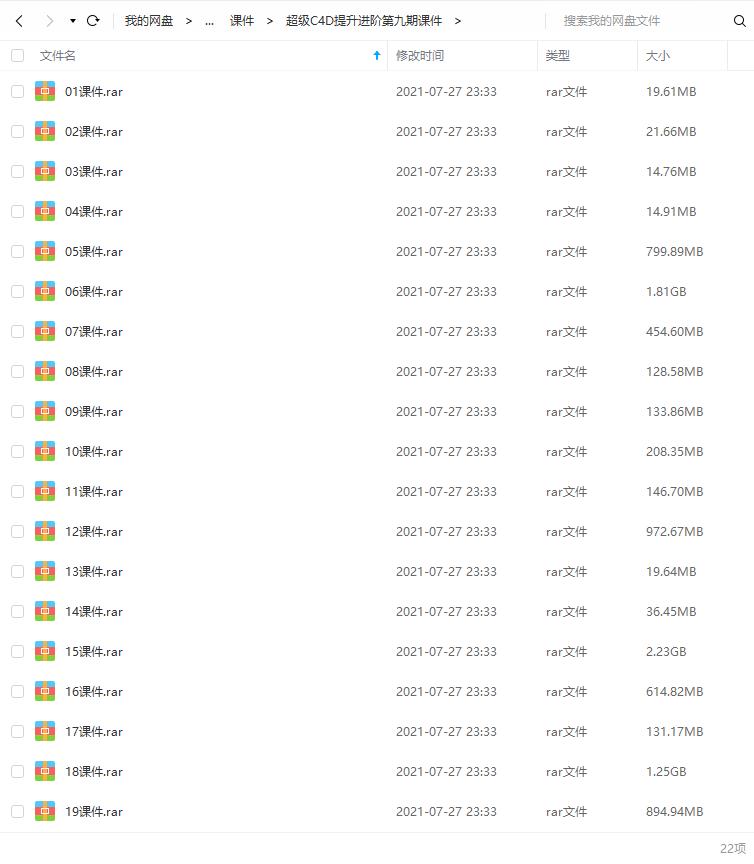754x864 pixels.
Task: Expand the collapsed path ellipsis
Action: [x=209, y=21]
